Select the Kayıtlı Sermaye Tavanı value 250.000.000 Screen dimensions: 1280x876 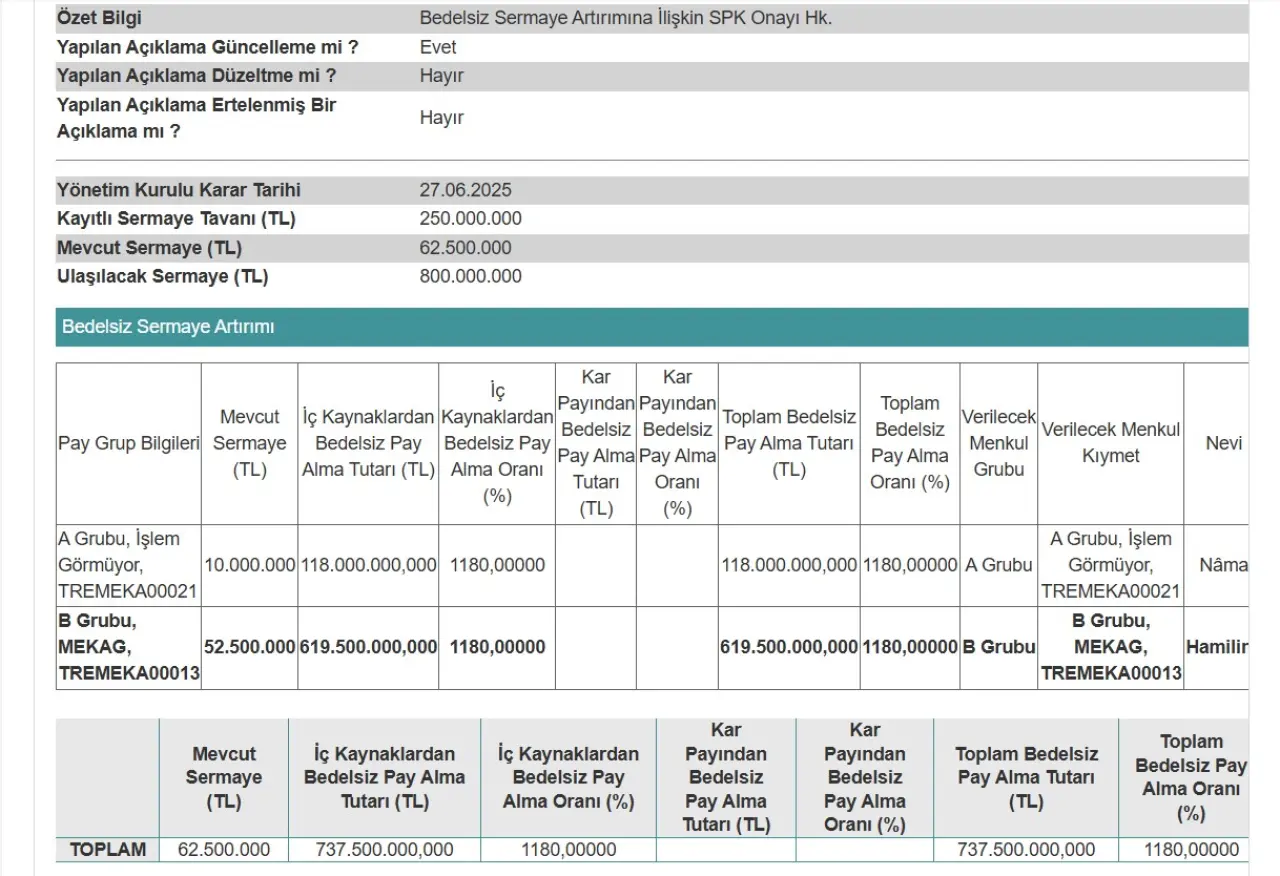pos(470,219)
